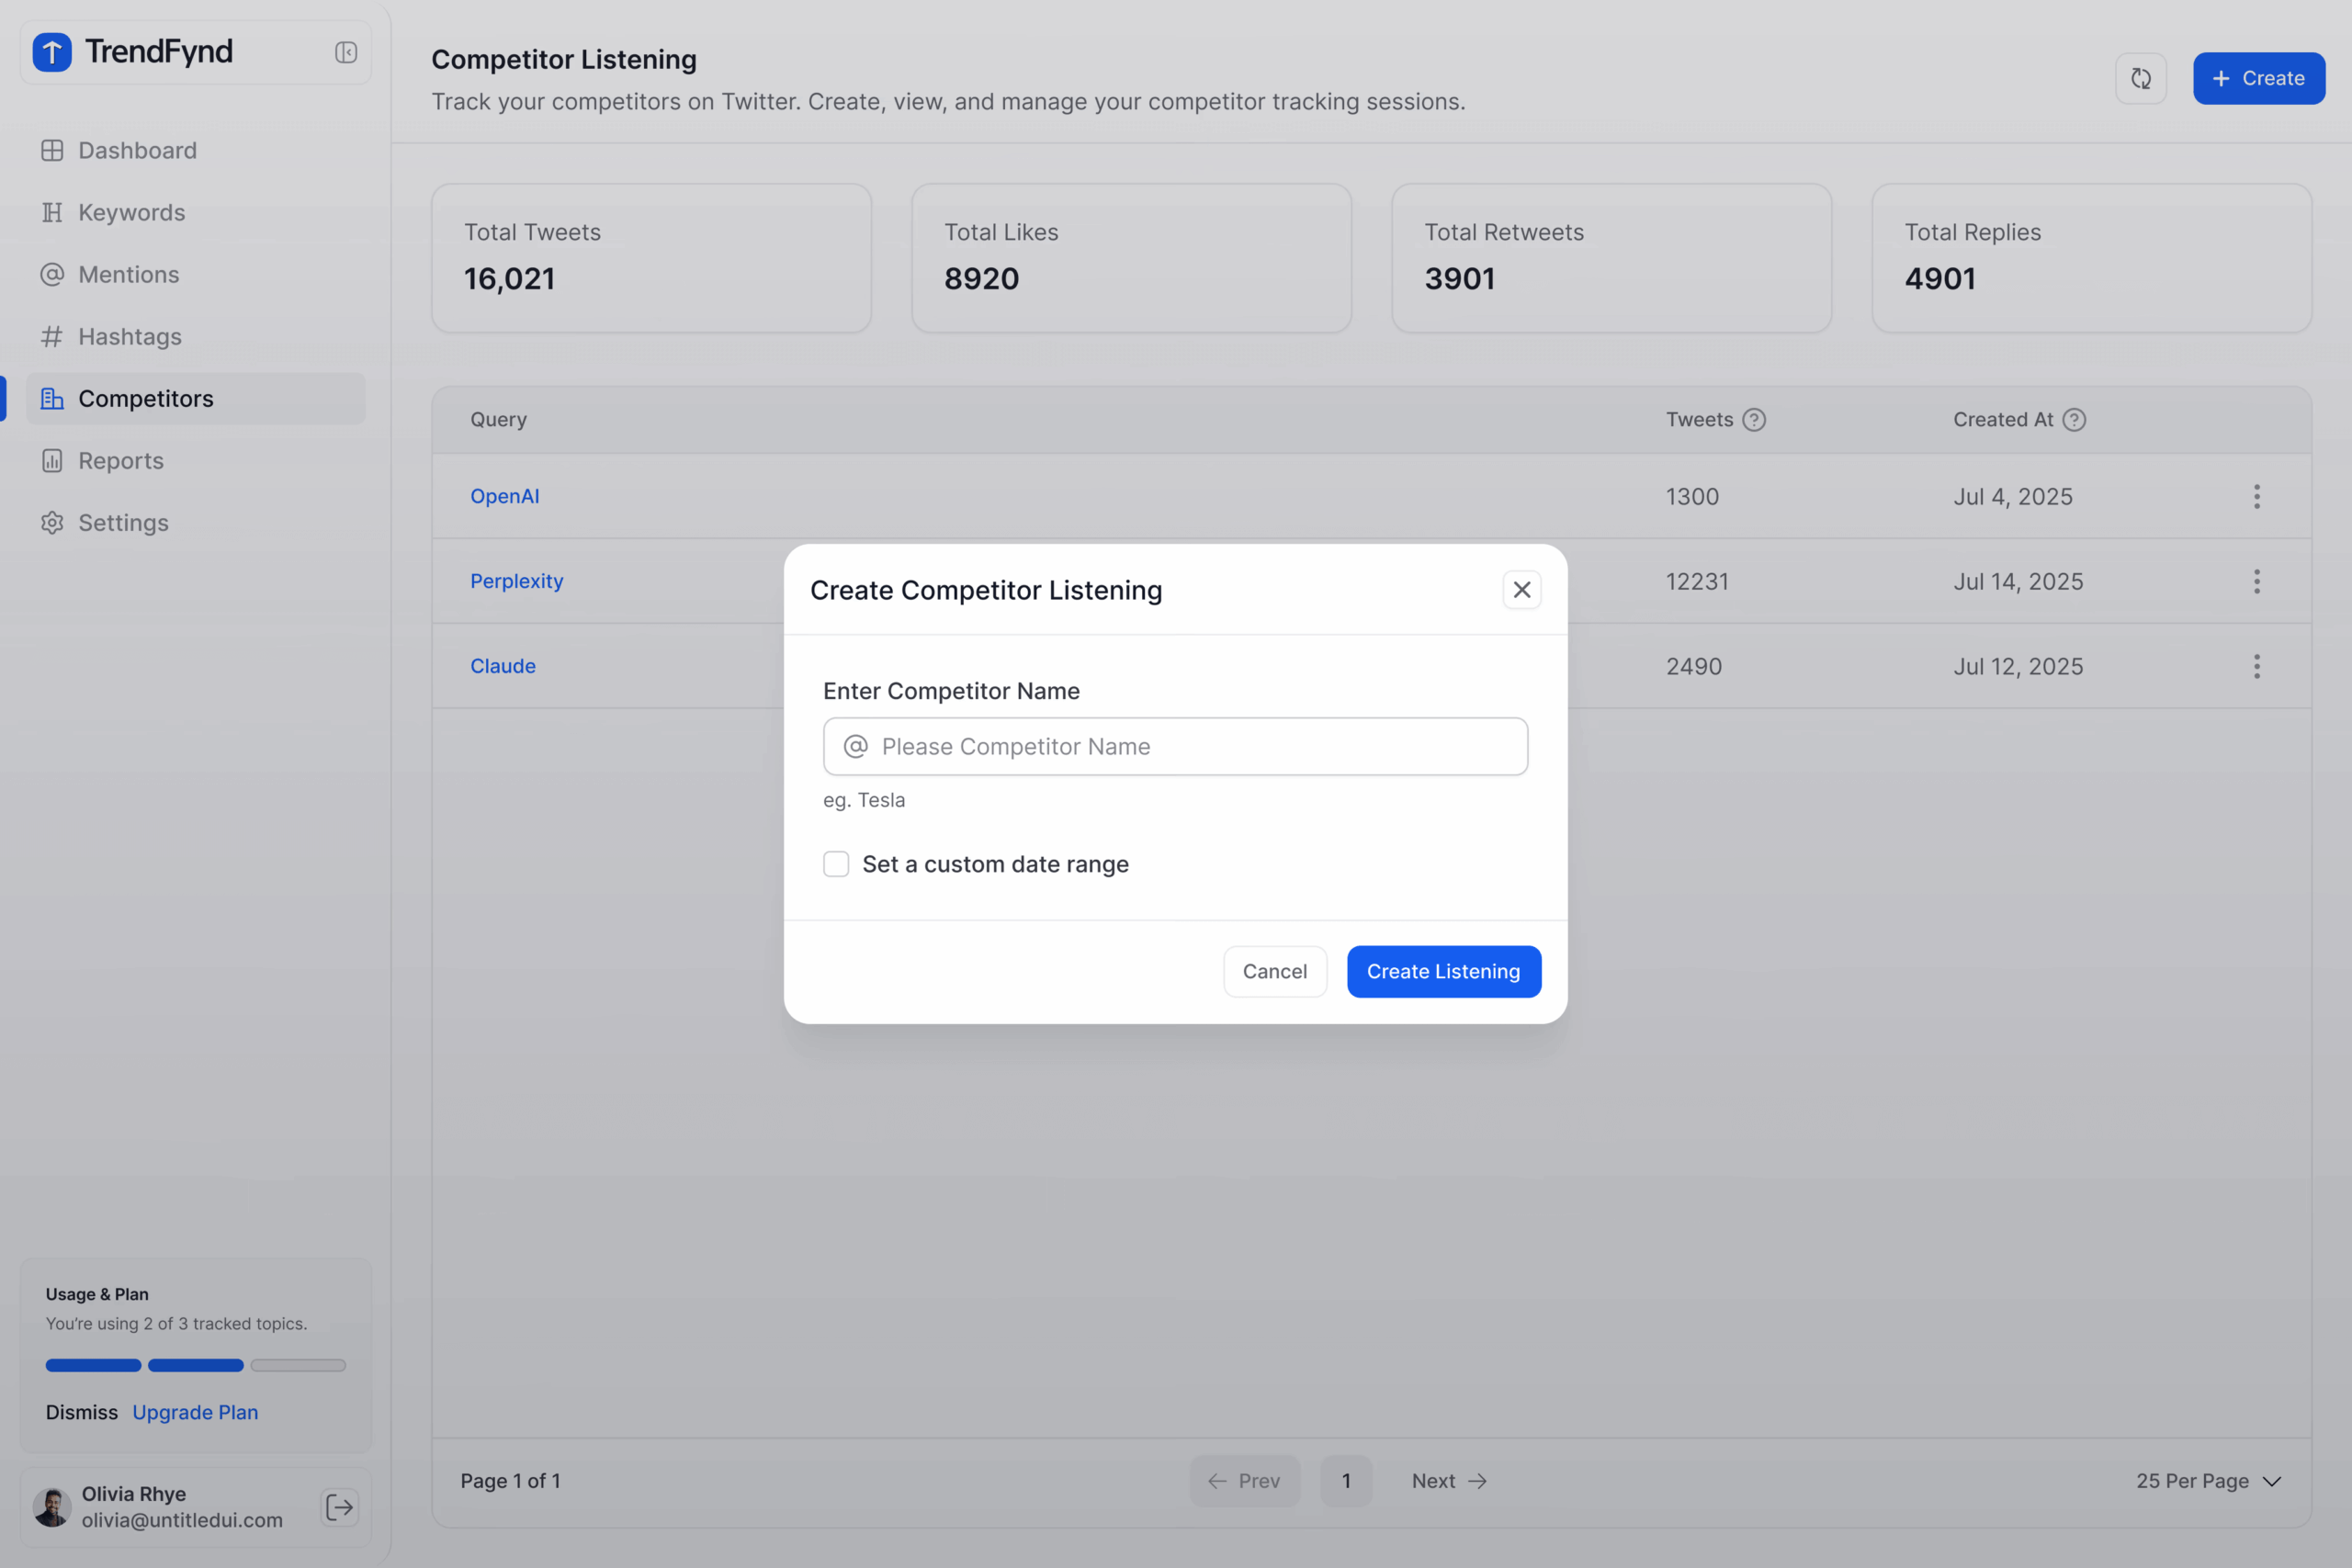Close the Create Competitor Listening dialog
Screen dimensions: 2352x1568
point(1522,590)
